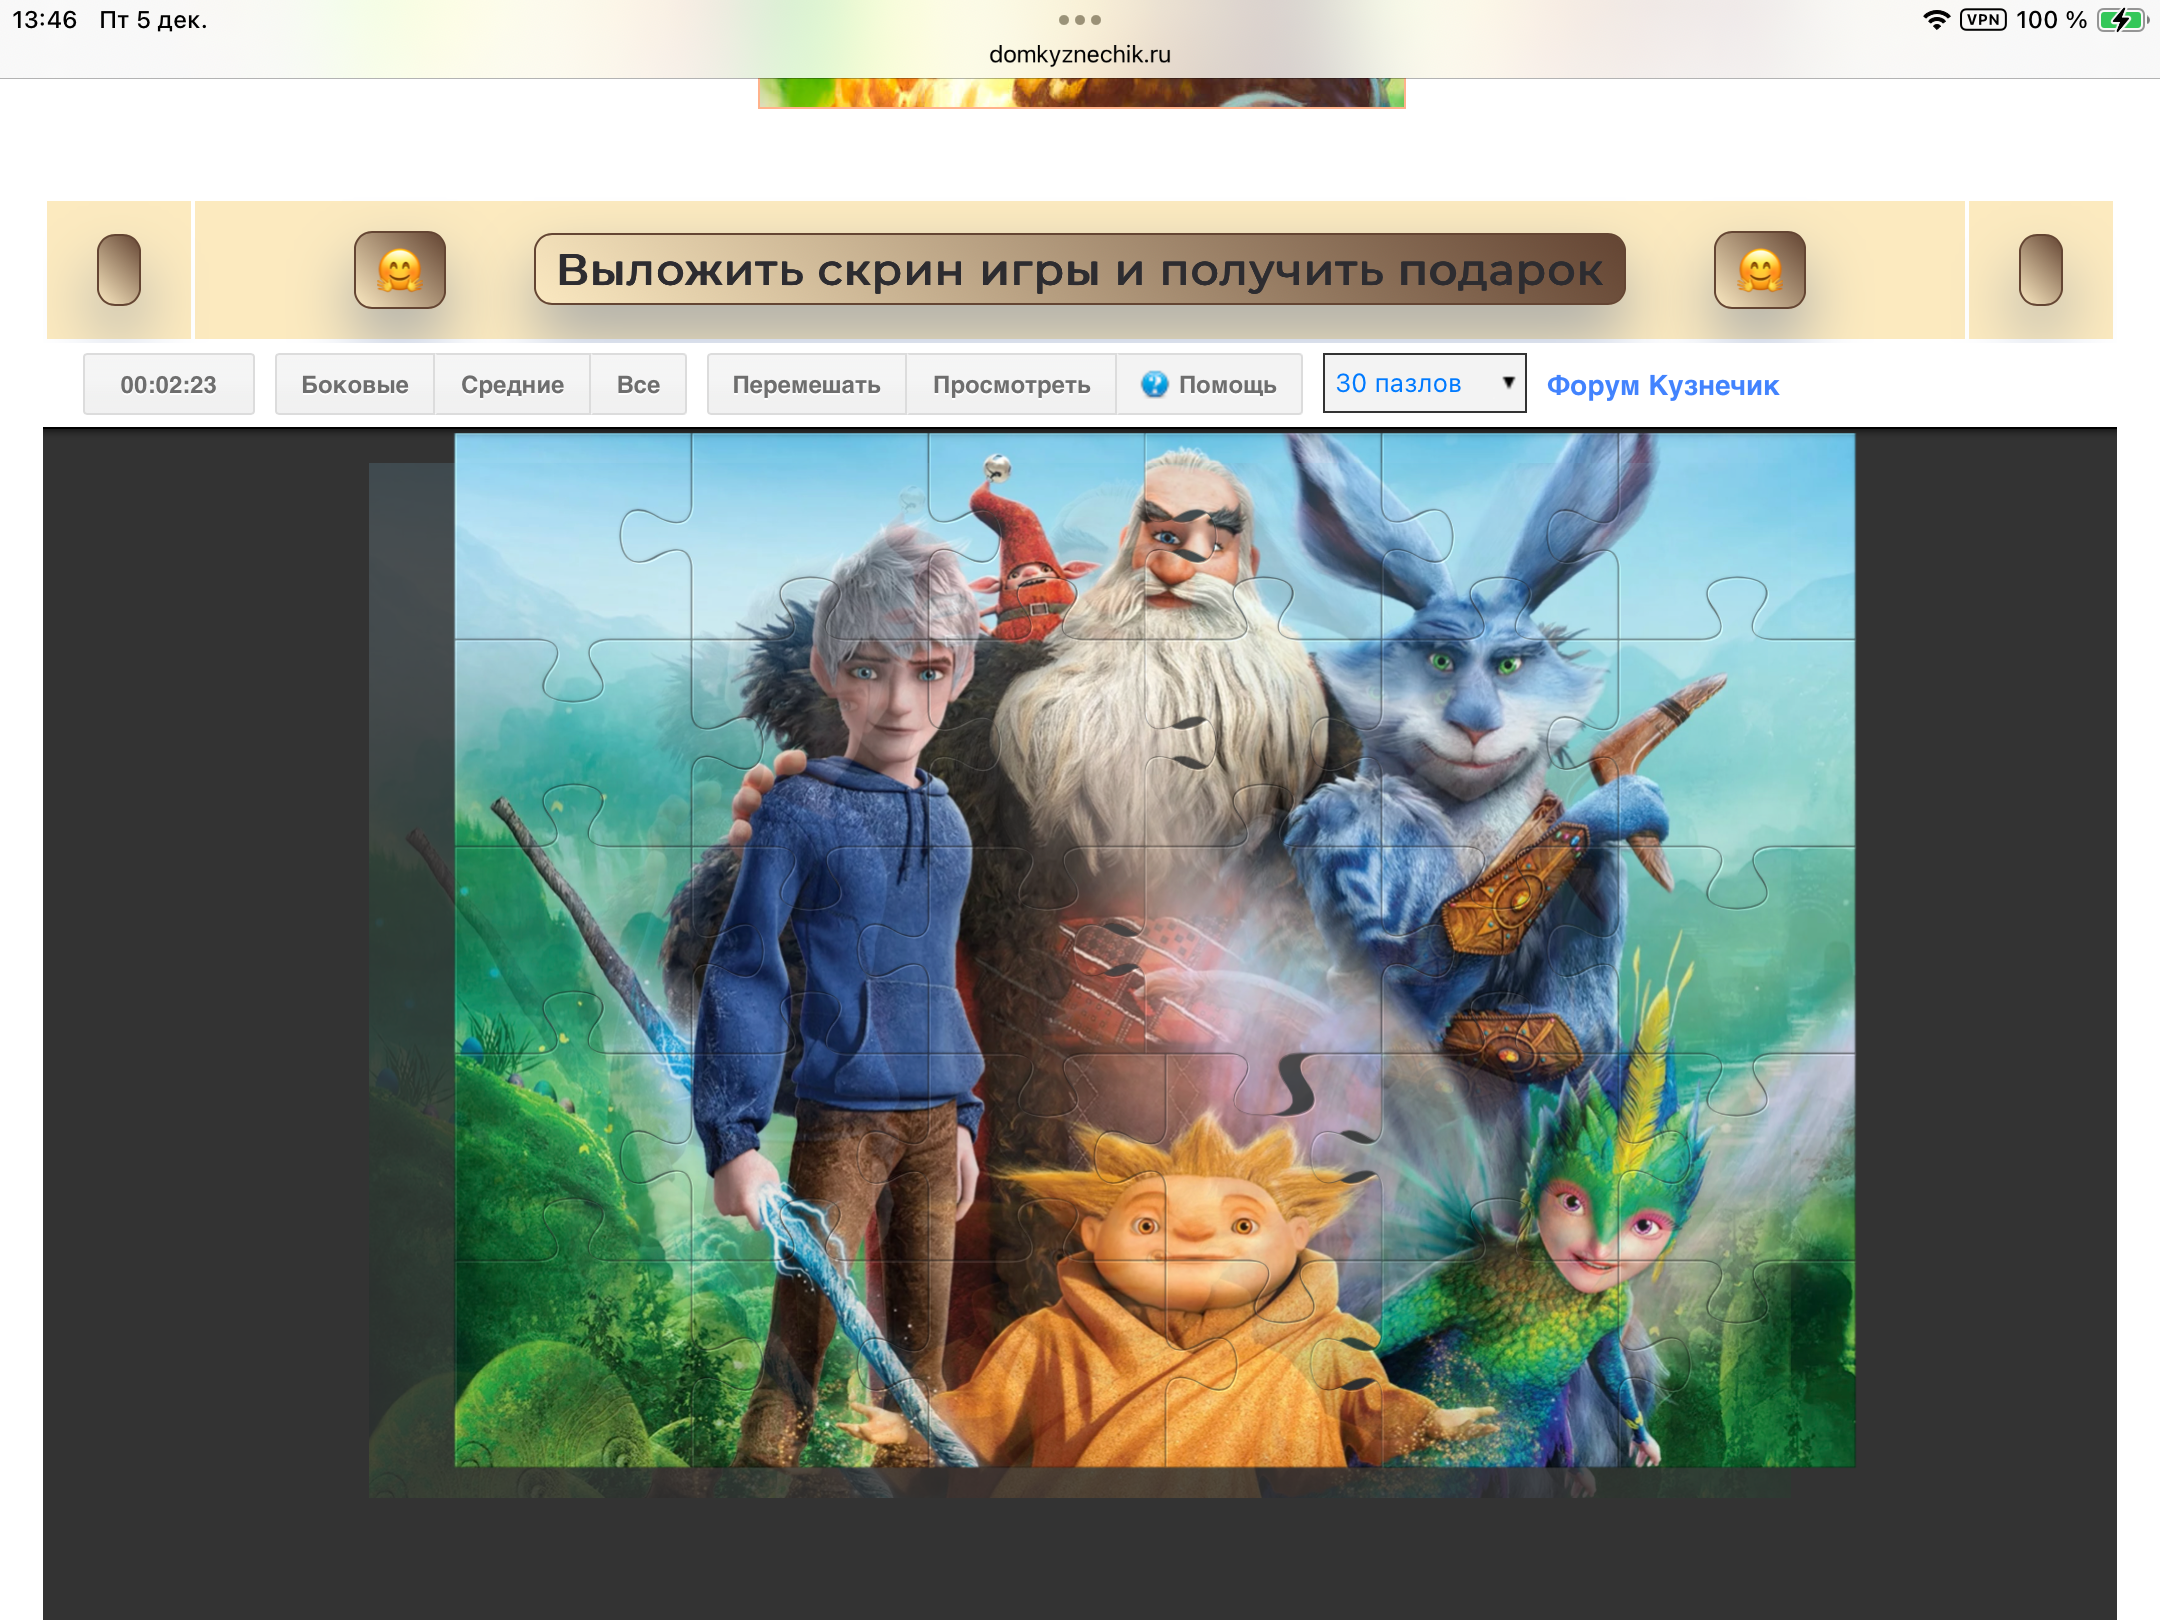Screen dimensions: 2160x1620
Task: Show only Боковые edge pieces
Action: pyautogui.click(x=354, y=384)
